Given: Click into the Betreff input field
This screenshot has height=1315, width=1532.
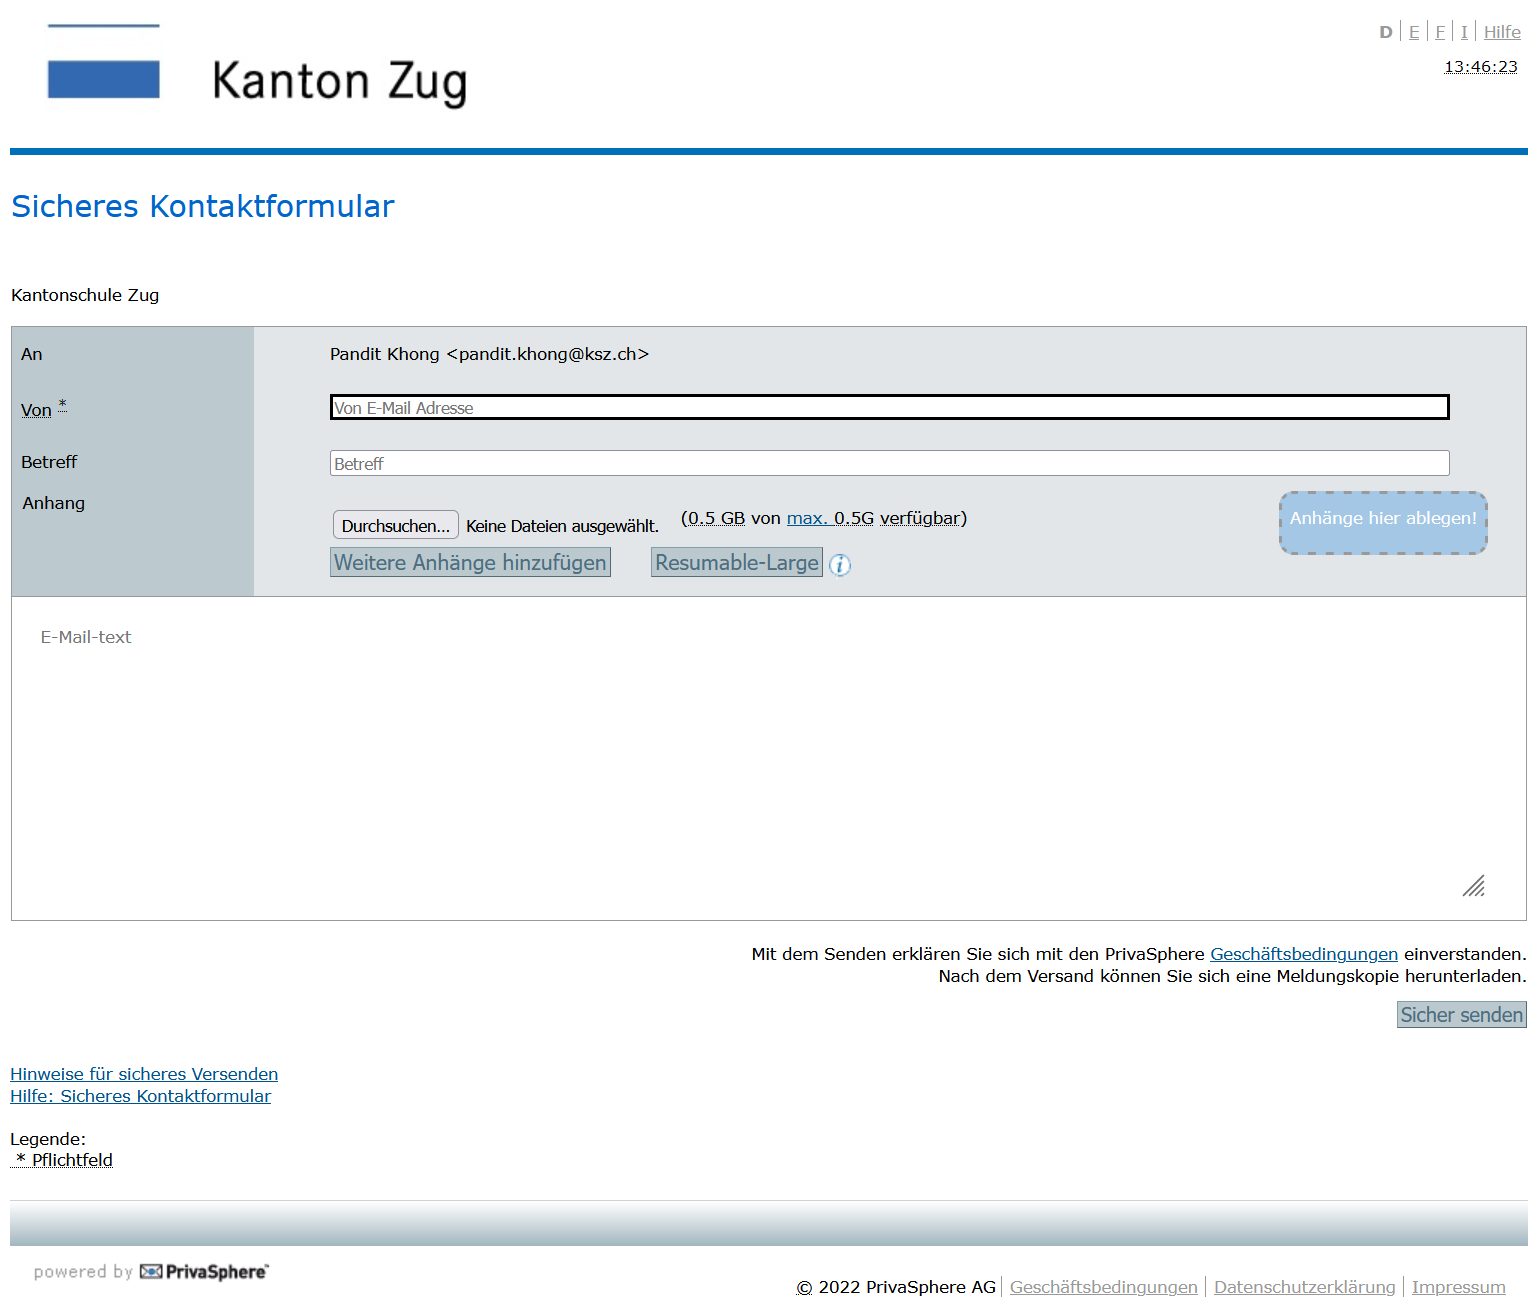Looking at the screenshot, I should pyautogui.click(x=888, y=463).
